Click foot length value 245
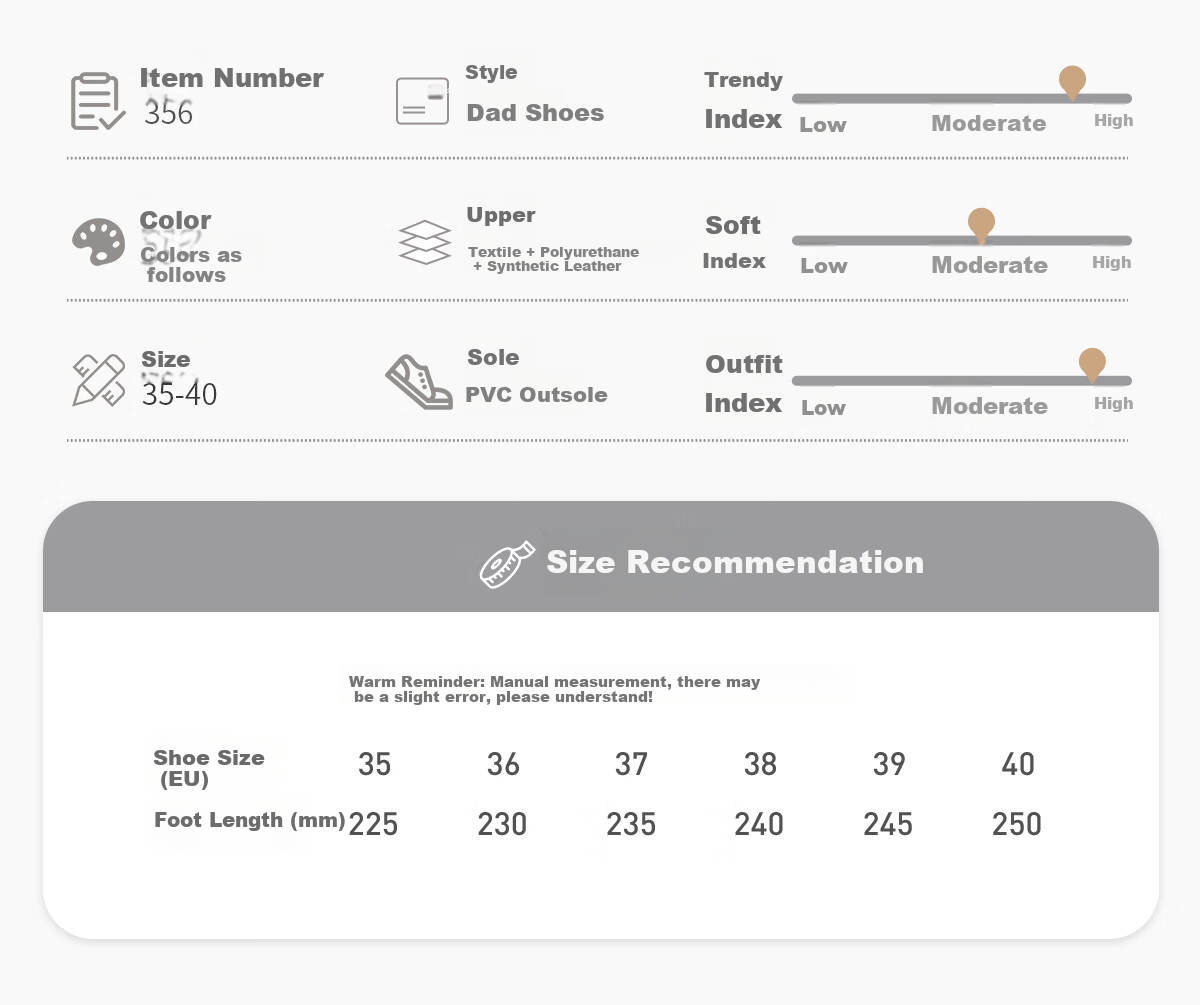 coord(888,825)
